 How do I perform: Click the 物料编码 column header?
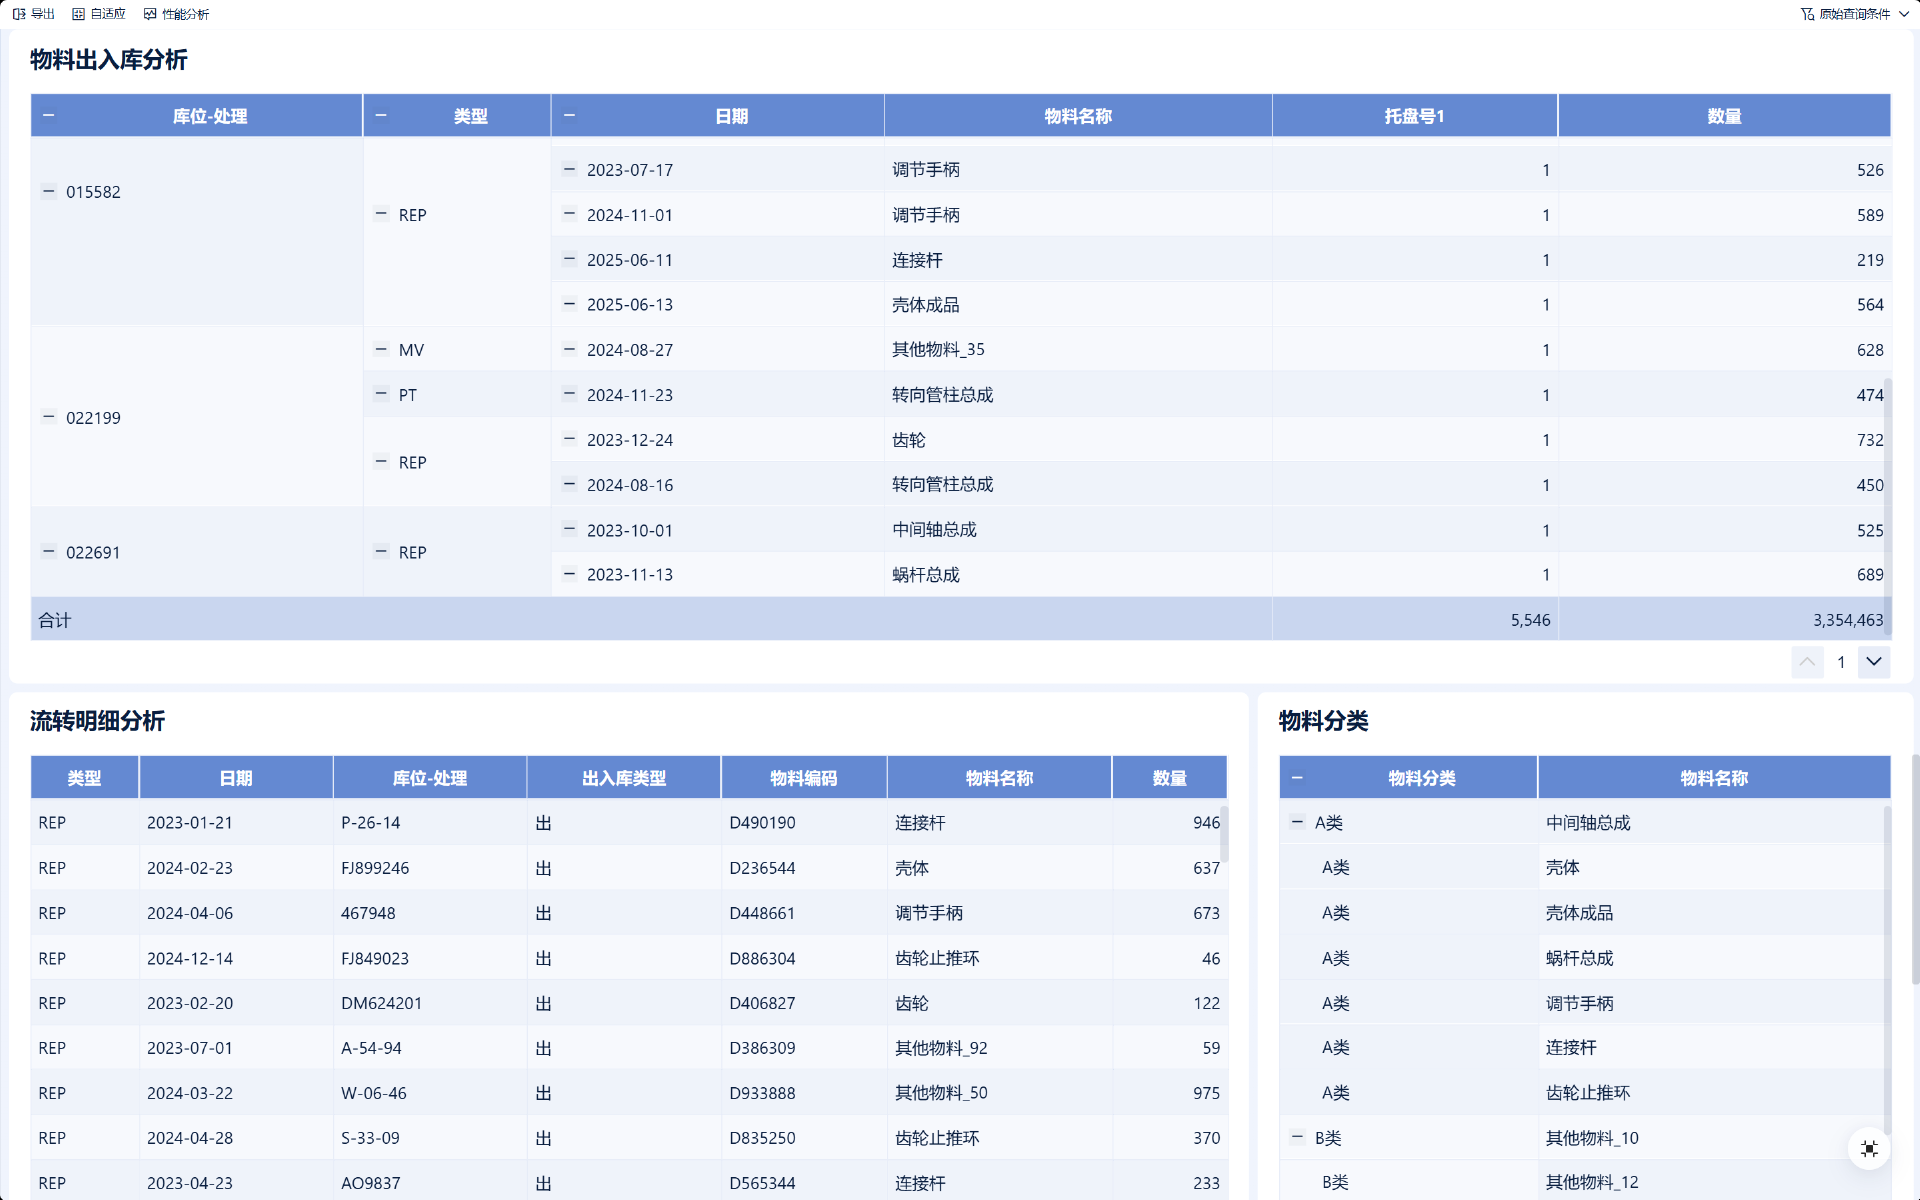click(803, 778)
